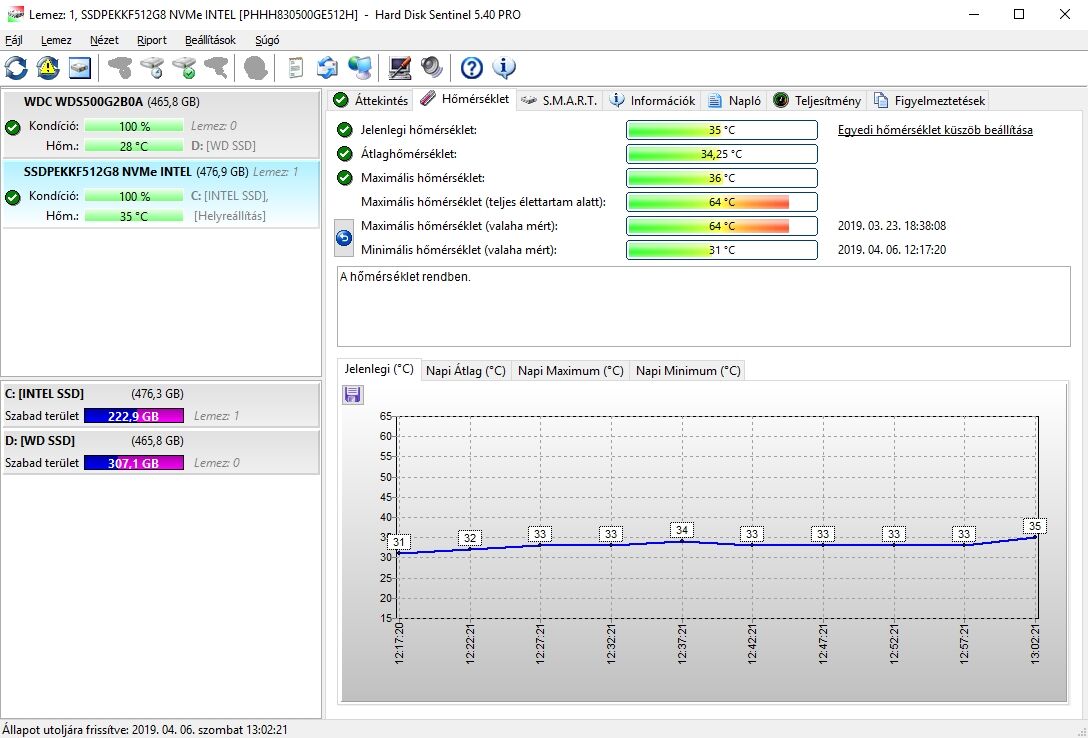The height and width of the screenshot is (738, 1088).
Task: Click the [Helyreállítás] partition label
Action: click(x=230, y=216)
